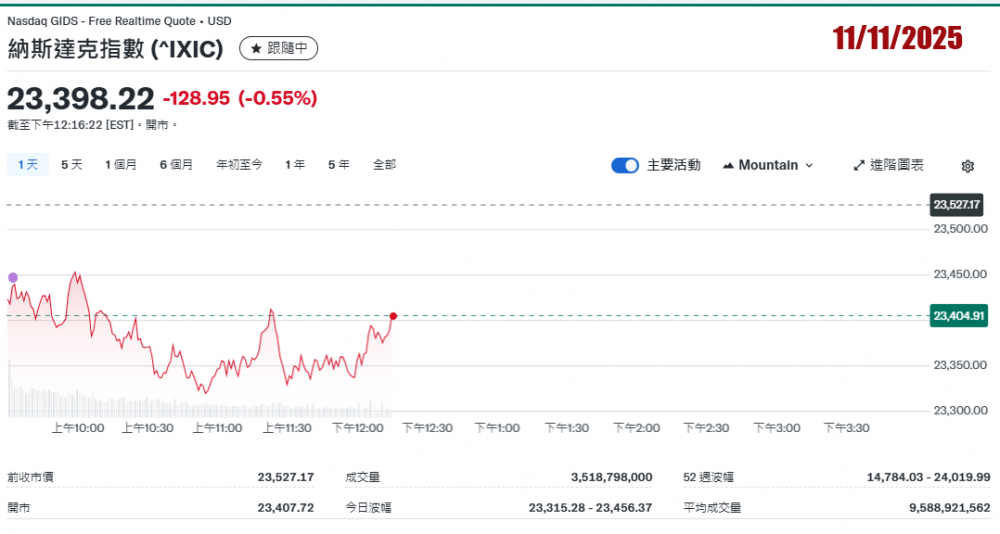Open chart settings gear icon
This screenshot has width=1000, height=534.
(967, 166)
